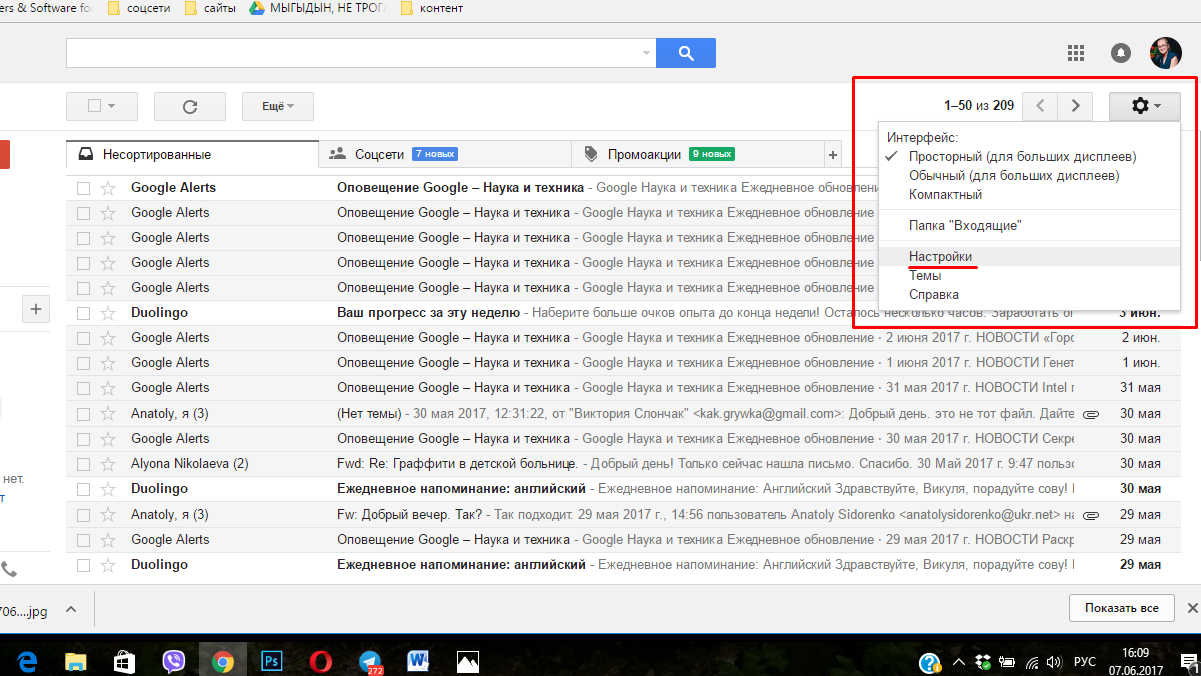Open the notifications bell
Image resolution: width=1201 pixels, height=676 pixels.
point(1121,53)
